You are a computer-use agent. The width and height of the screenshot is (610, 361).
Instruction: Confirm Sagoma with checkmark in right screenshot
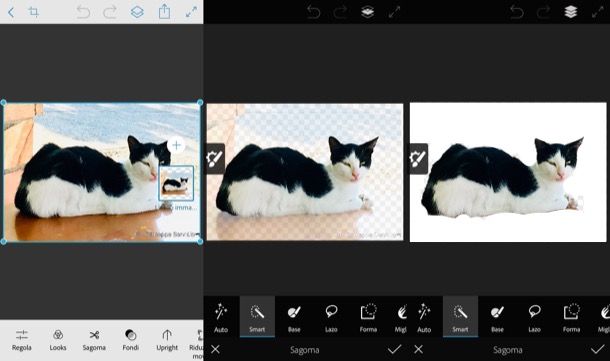click(597, 349)
